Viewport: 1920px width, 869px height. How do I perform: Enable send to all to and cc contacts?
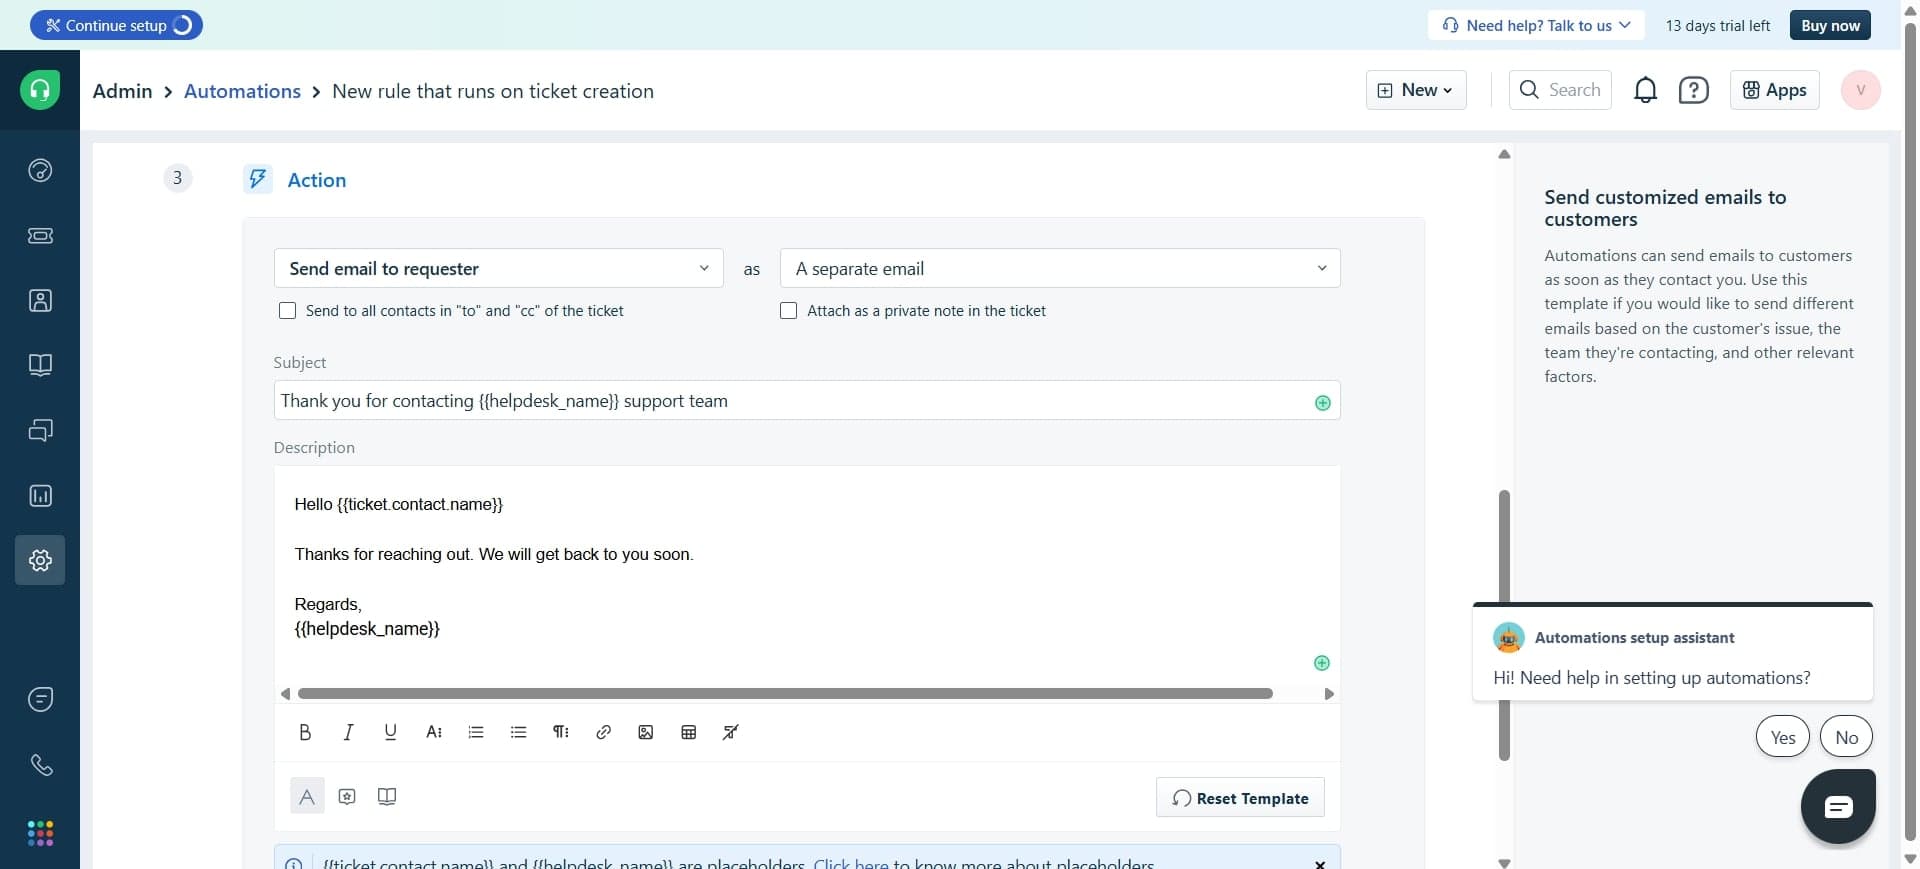(x=287, y=311)
